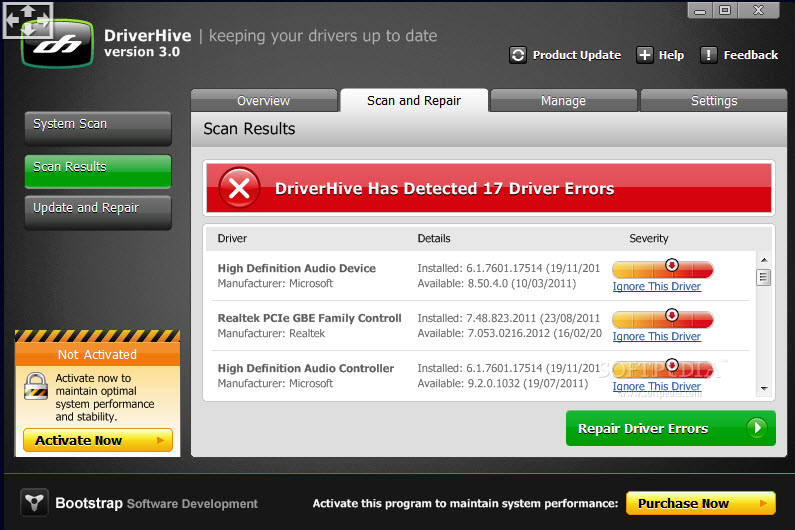This screenshot has height=530, width=795.
Task: Open the Manage tab
Action: click(563, 100)
